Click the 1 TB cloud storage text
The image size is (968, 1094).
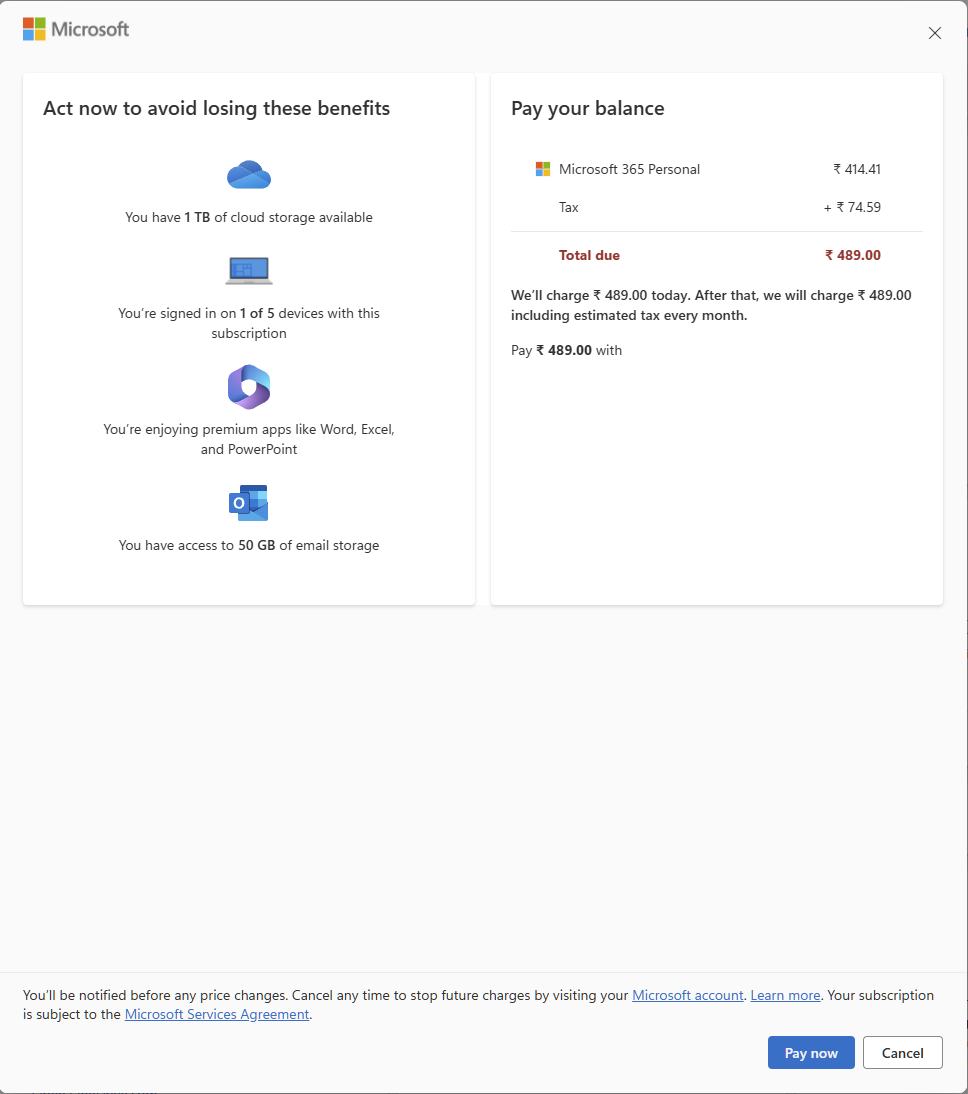tap(248, 217)
